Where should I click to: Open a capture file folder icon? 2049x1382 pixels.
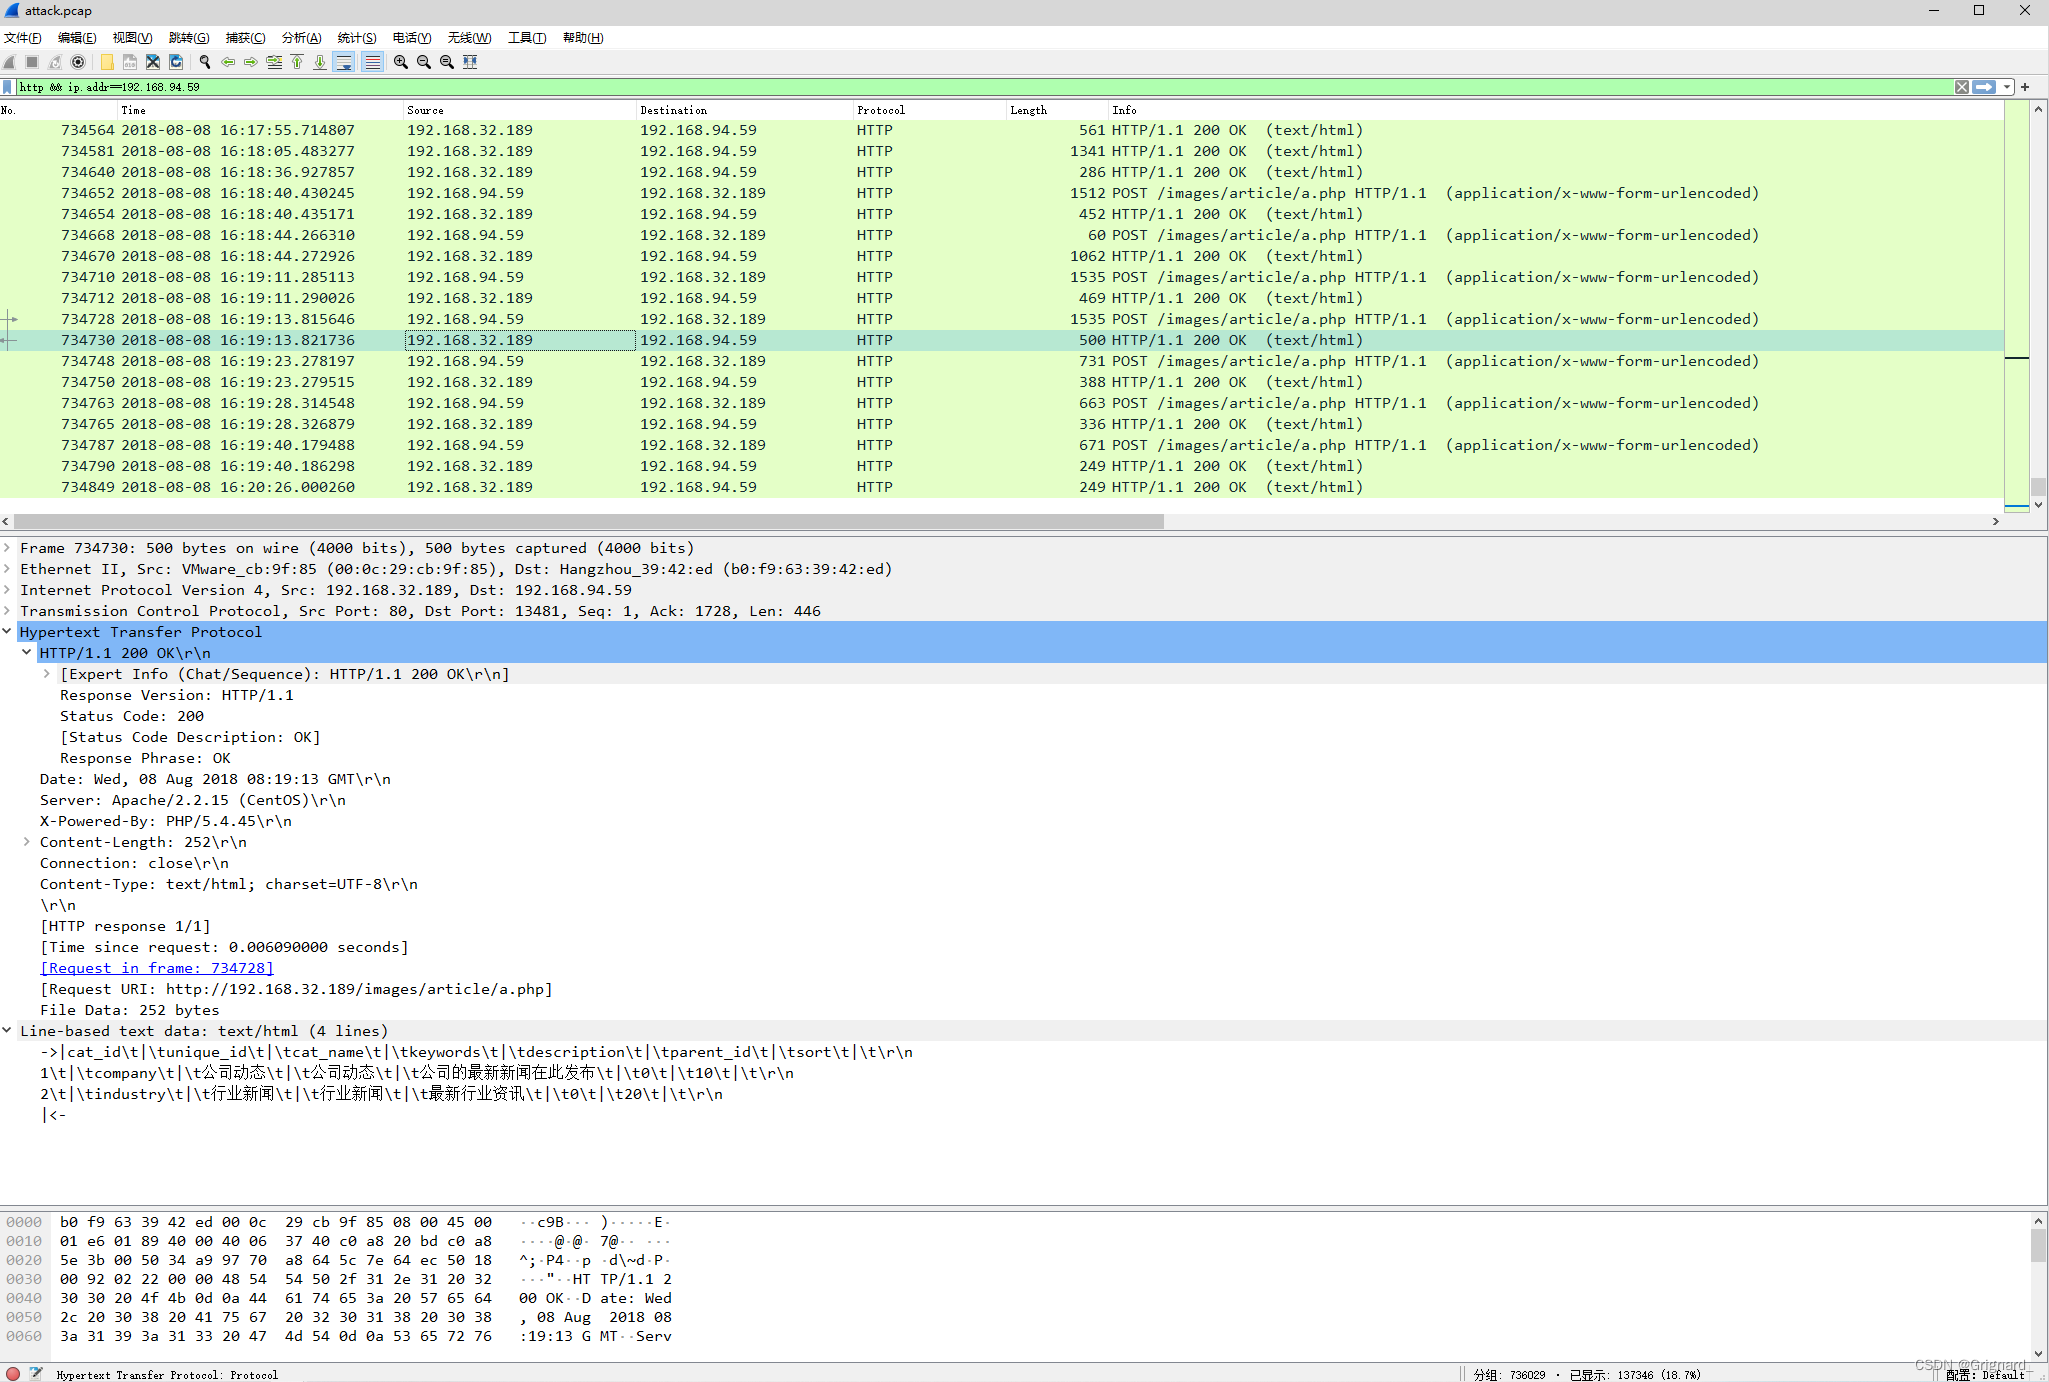[107, 62]
